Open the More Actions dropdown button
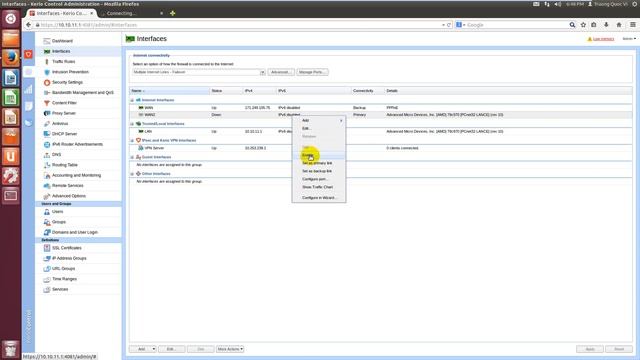This screenshot has width=640, height=360. pyautogui.click(x=230, y=349)
